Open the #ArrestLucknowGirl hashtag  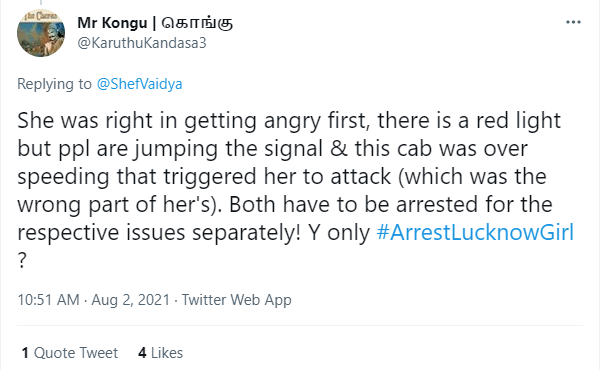[x=475, y=232]
